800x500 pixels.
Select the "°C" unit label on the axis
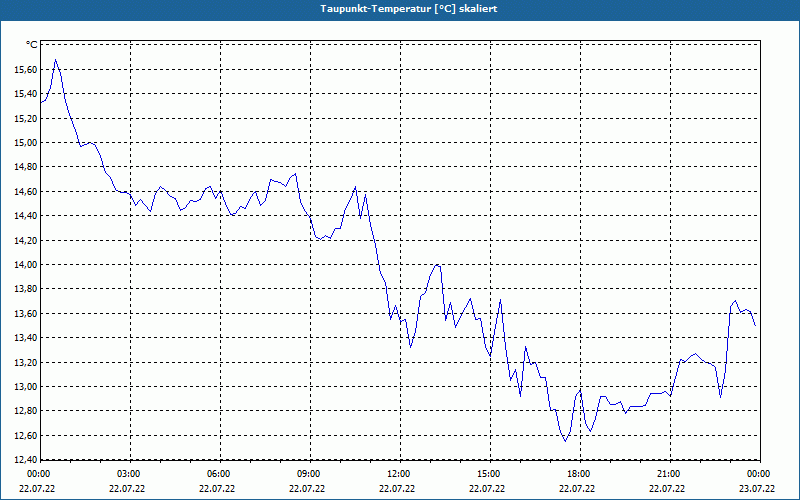[x=31, y=45]
